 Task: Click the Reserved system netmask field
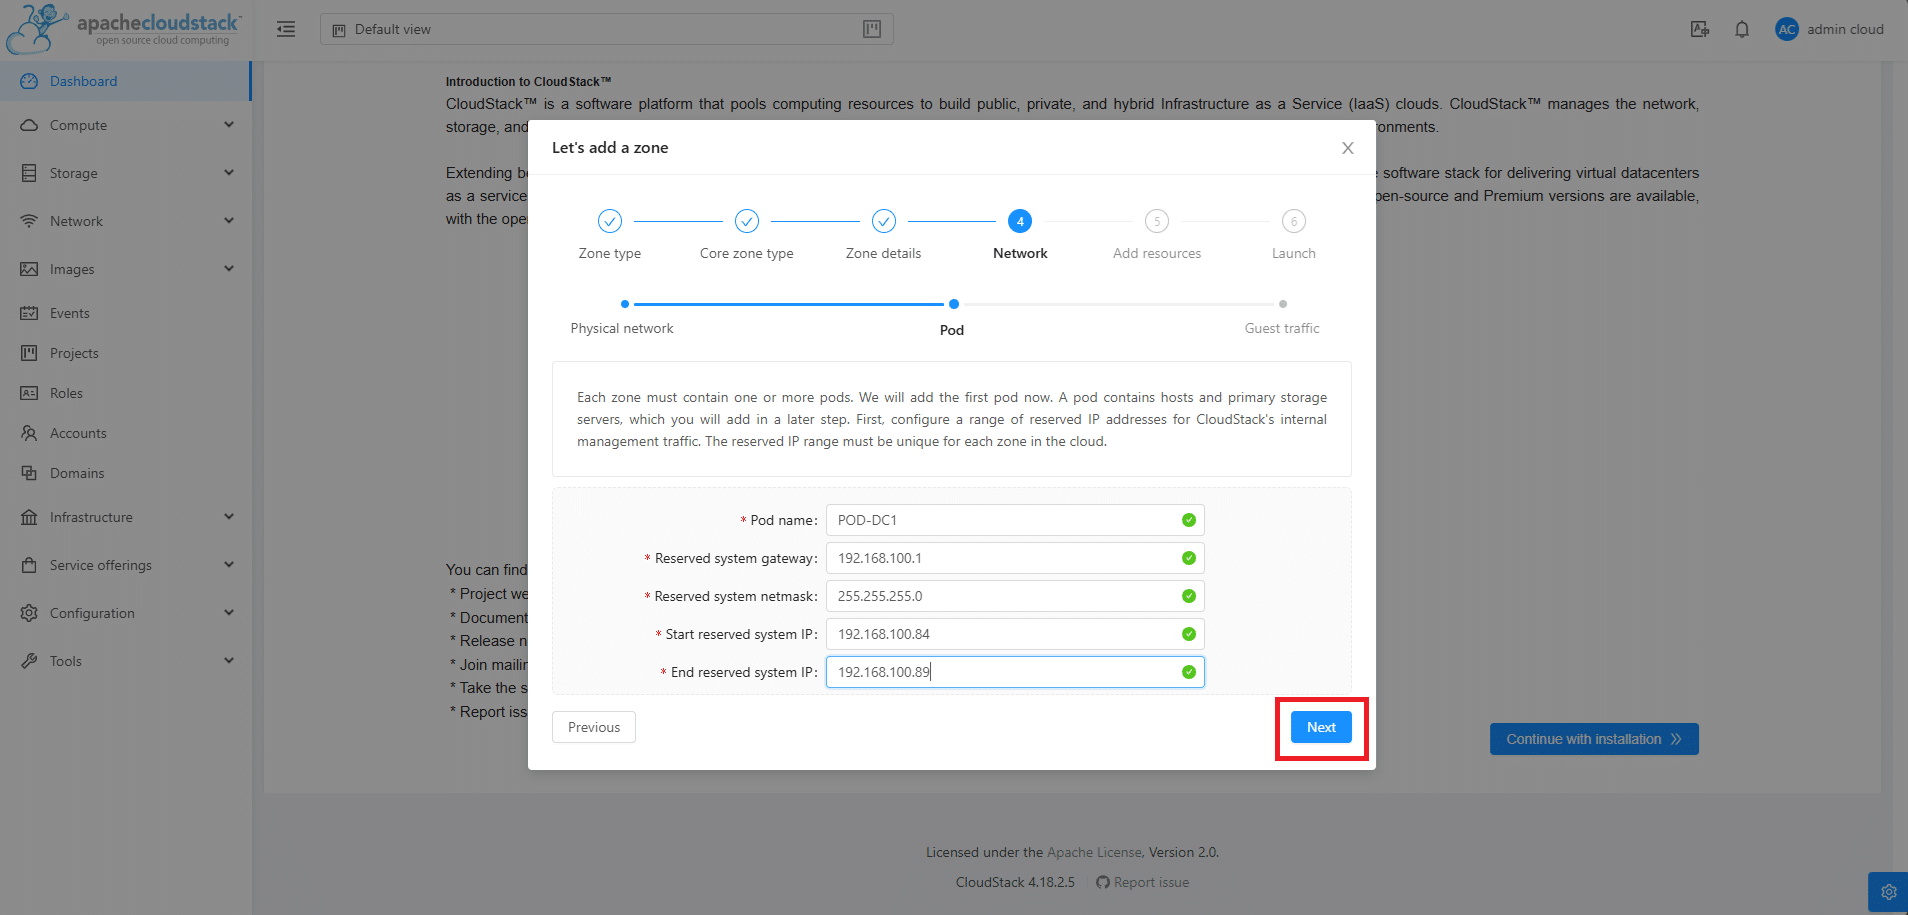pos(1015,596)
